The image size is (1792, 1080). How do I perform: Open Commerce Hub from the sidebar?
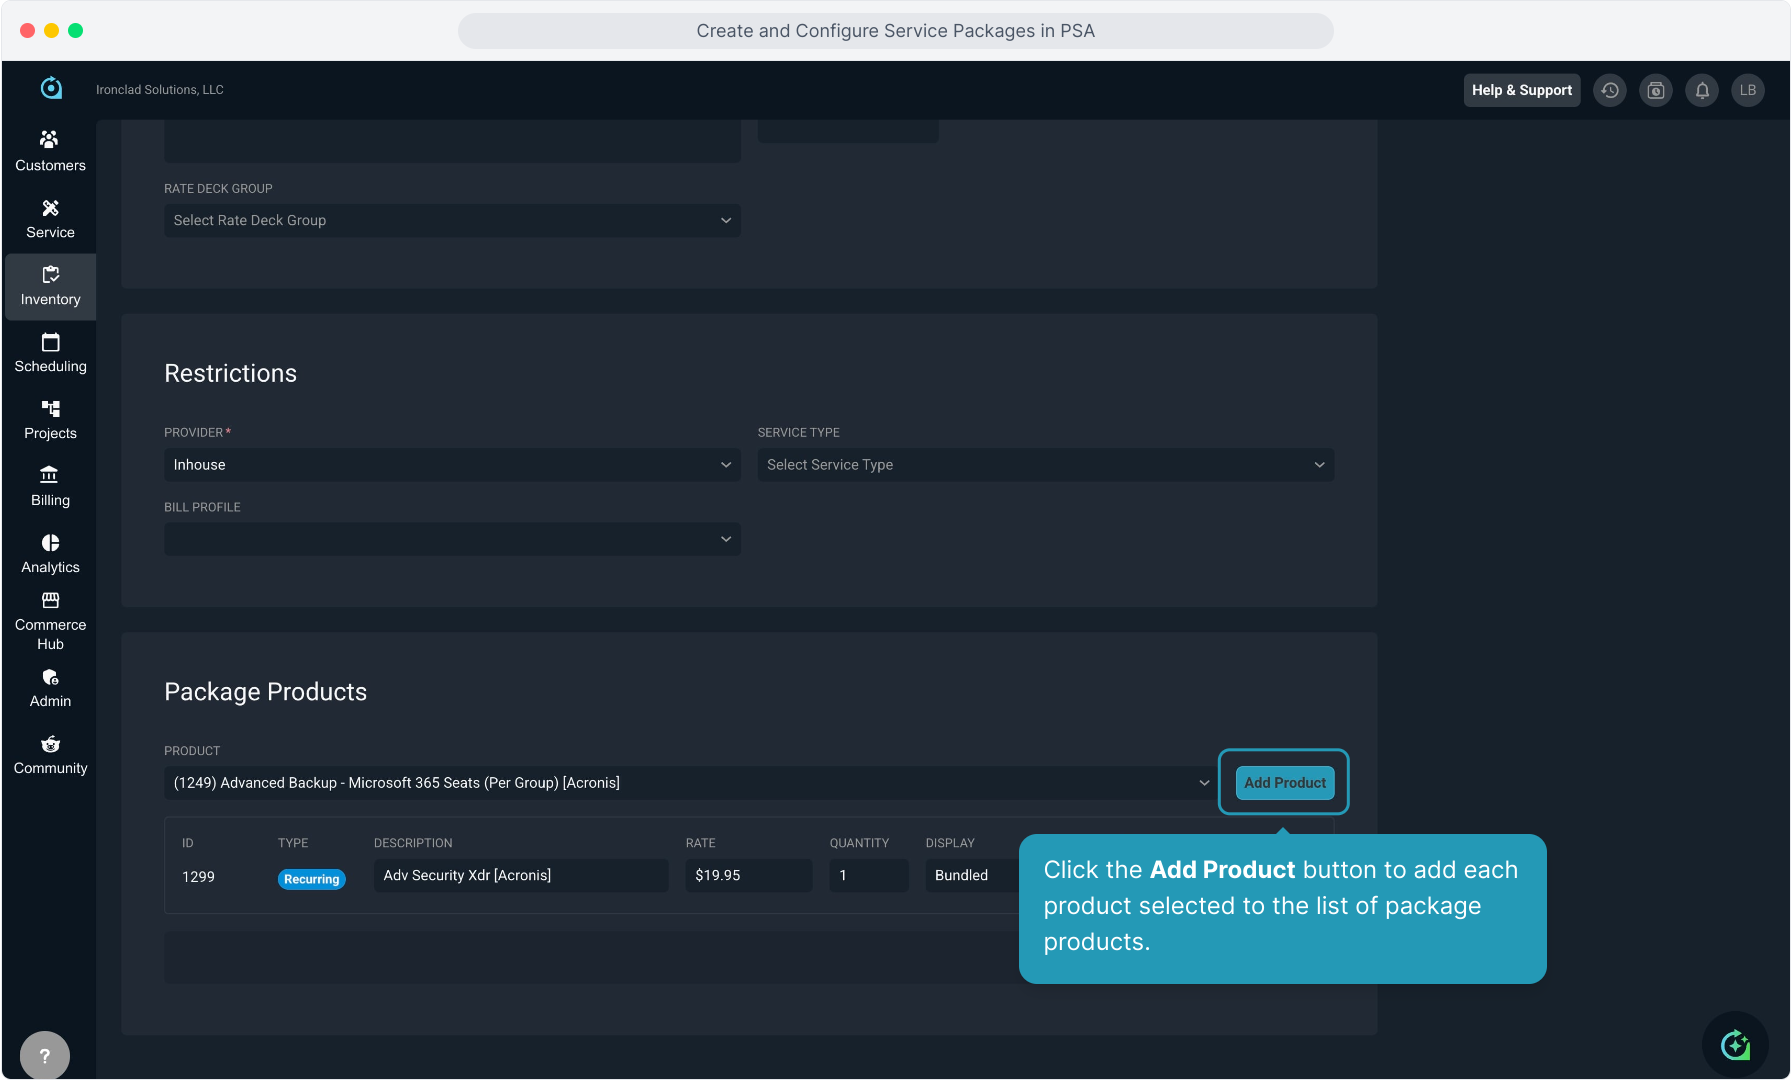click(50, 620)
